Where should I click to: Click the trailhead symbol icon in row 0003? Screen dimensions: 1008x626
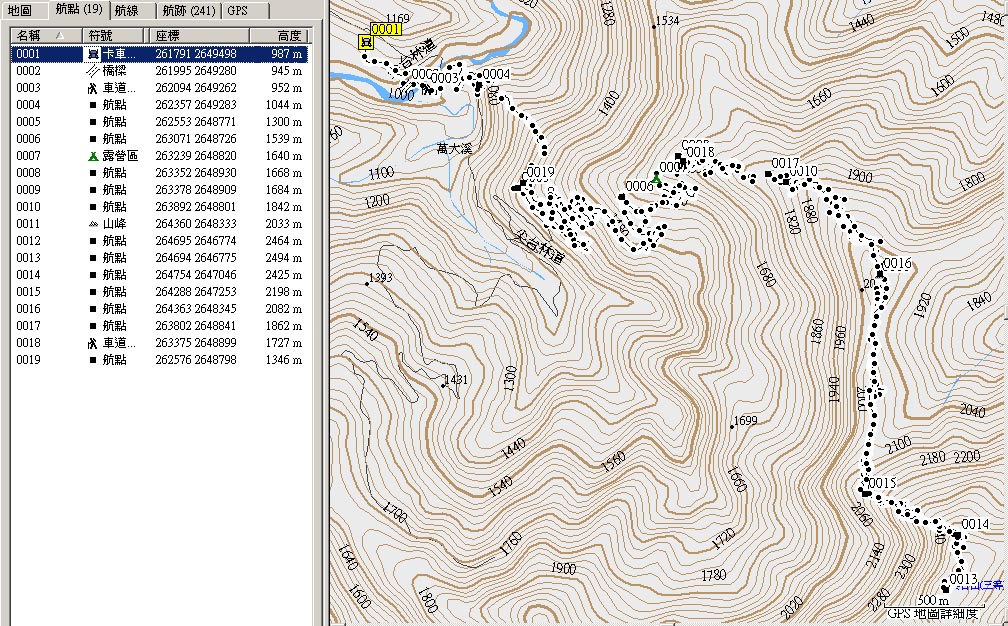tap(93, 88)
